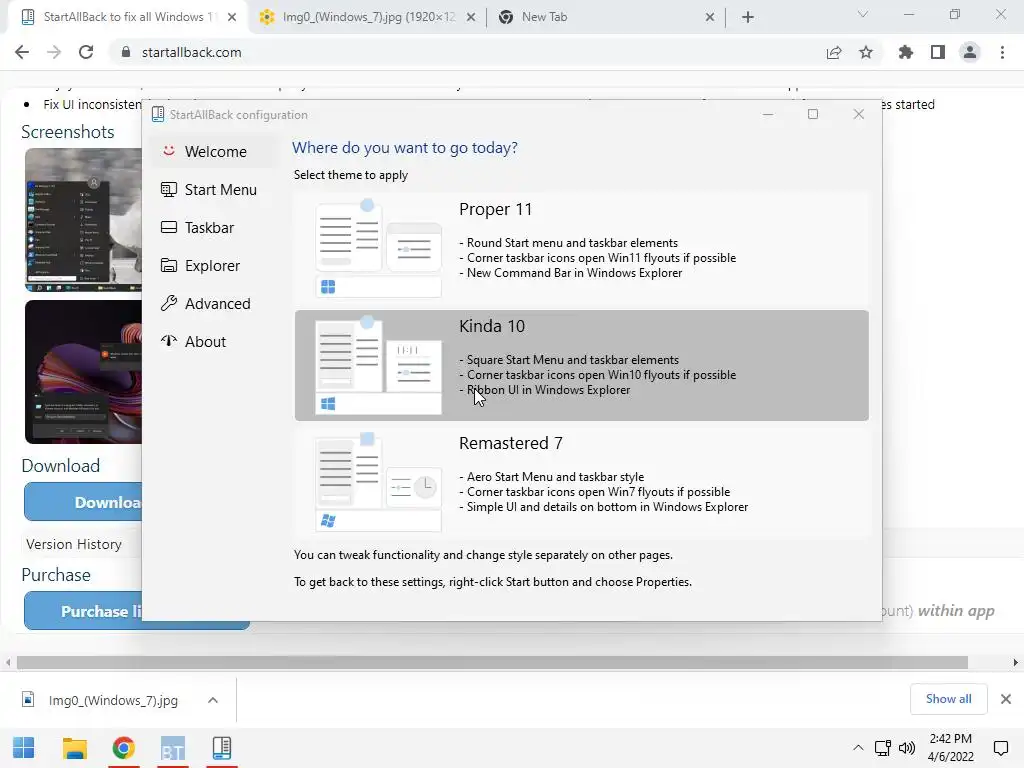The width and height of the screenshot is (1024, 768).
Task: Open the second website screenshot thumbnail
Action: (x=83, y=372)
